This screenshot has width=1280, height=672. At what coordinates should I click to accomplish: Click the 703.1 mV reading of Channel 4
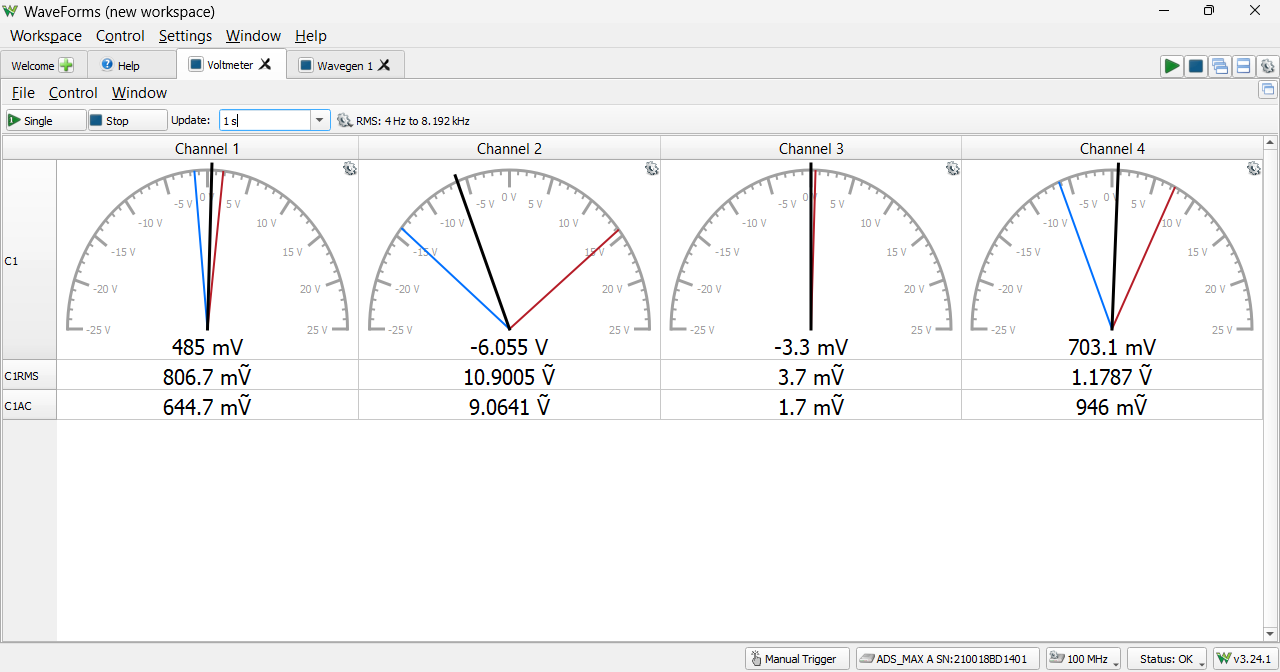[1112, 348]
